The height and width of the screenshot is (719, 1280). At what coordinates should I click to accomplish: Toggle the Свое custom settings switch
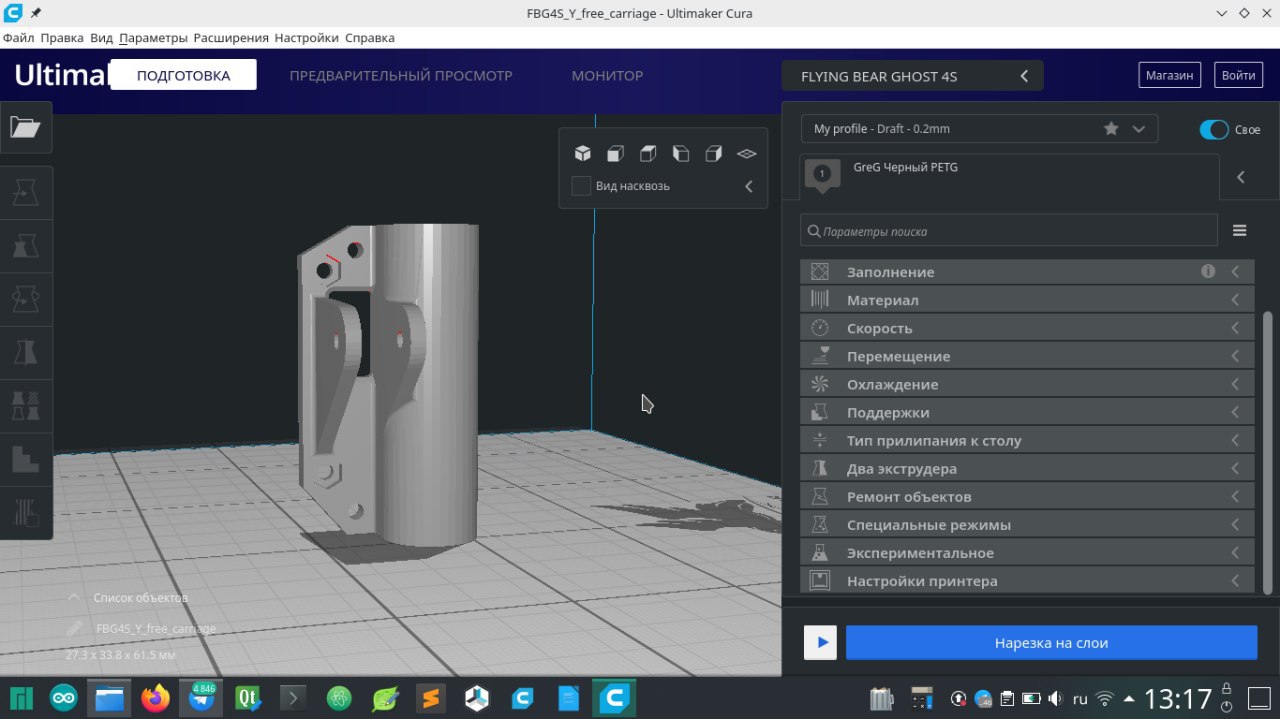click(x=1214, y=130)
